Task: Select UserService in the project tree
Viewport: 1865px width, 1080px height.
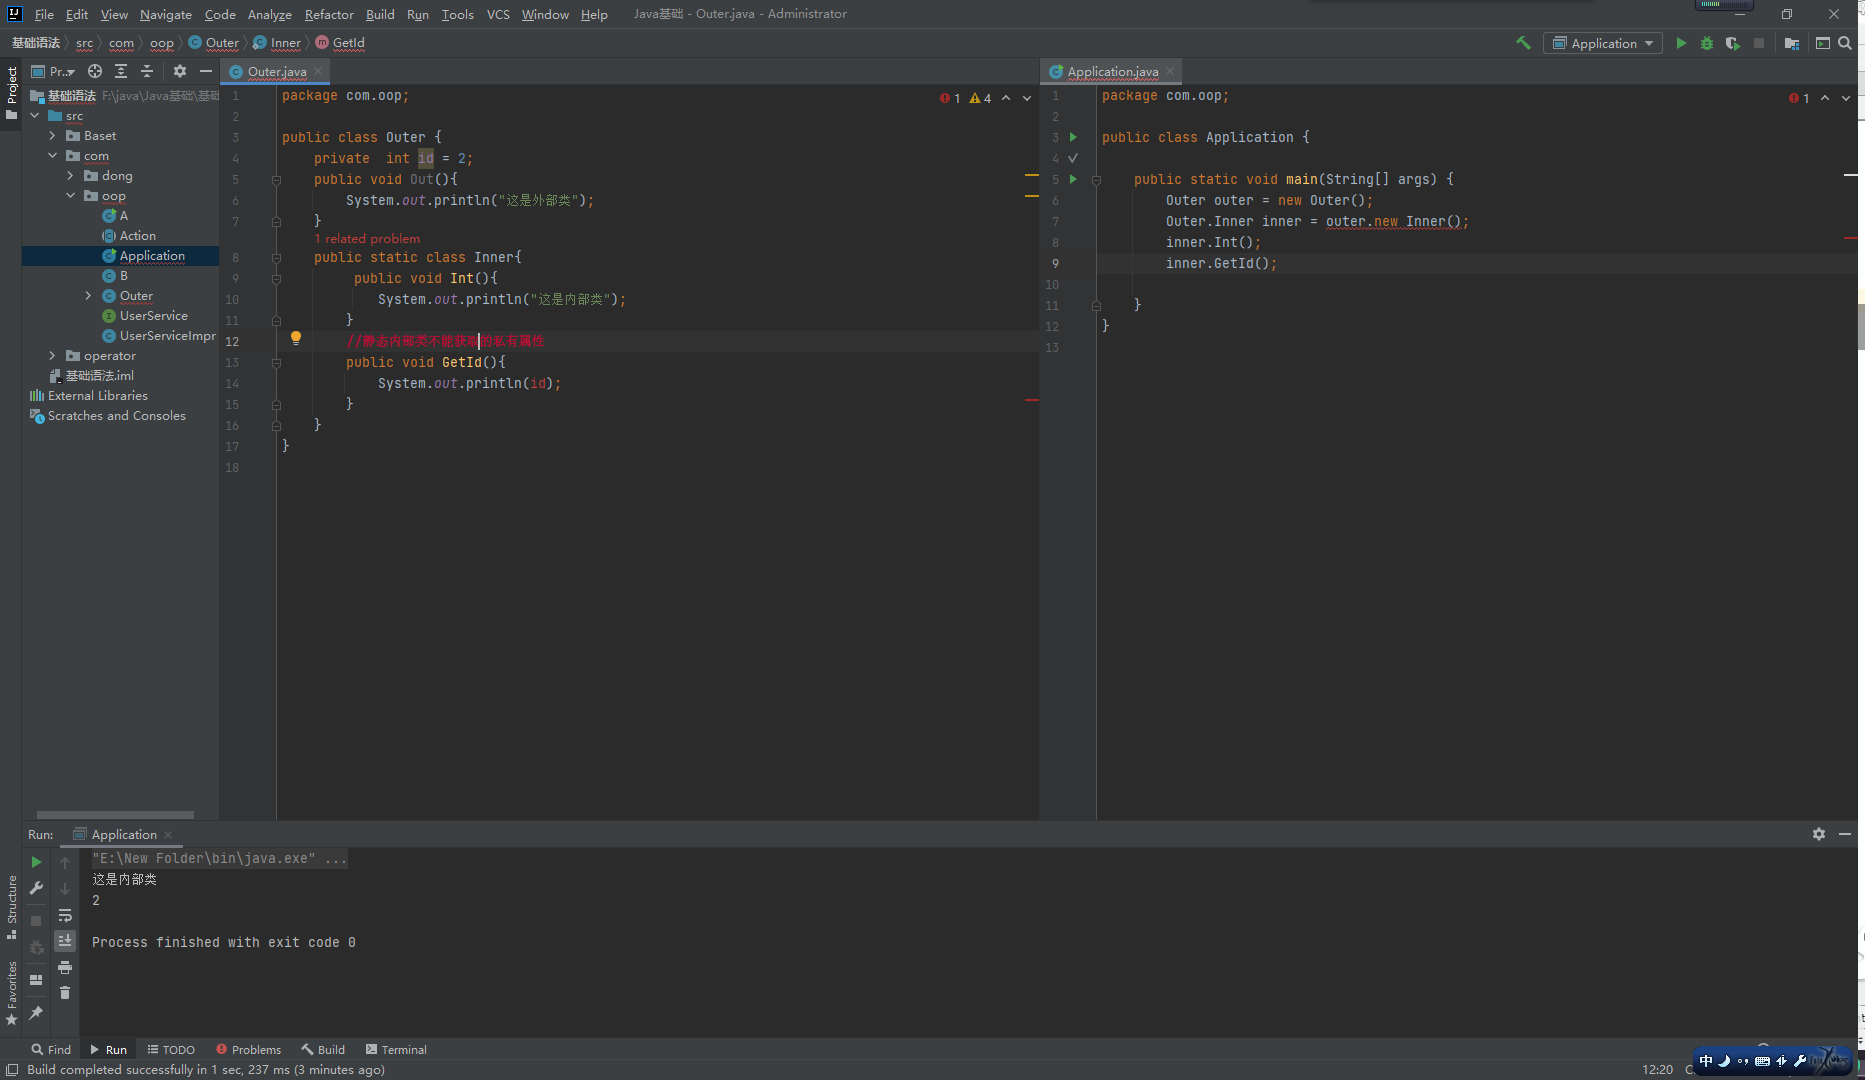Action: pyautogui.click(x=153, y=316)
